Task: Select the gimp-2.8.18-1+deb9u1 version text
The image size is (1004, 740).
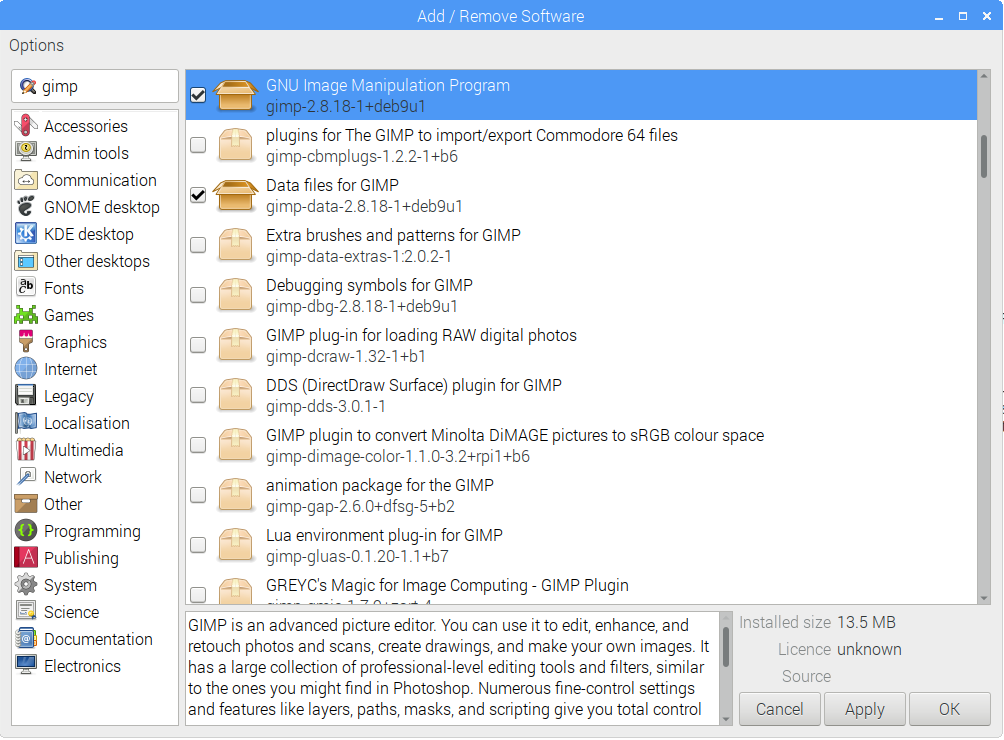Action: (346, 106)
